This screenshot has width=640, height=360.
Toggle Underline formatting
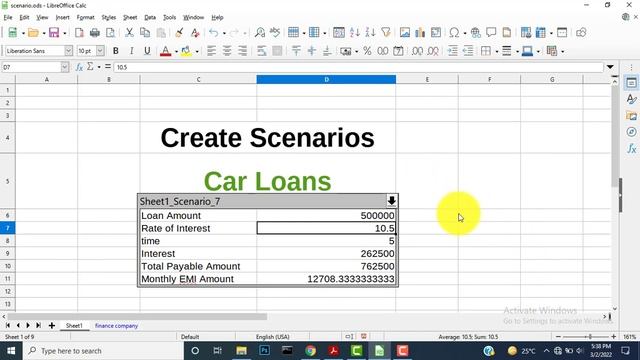(147, 51)
